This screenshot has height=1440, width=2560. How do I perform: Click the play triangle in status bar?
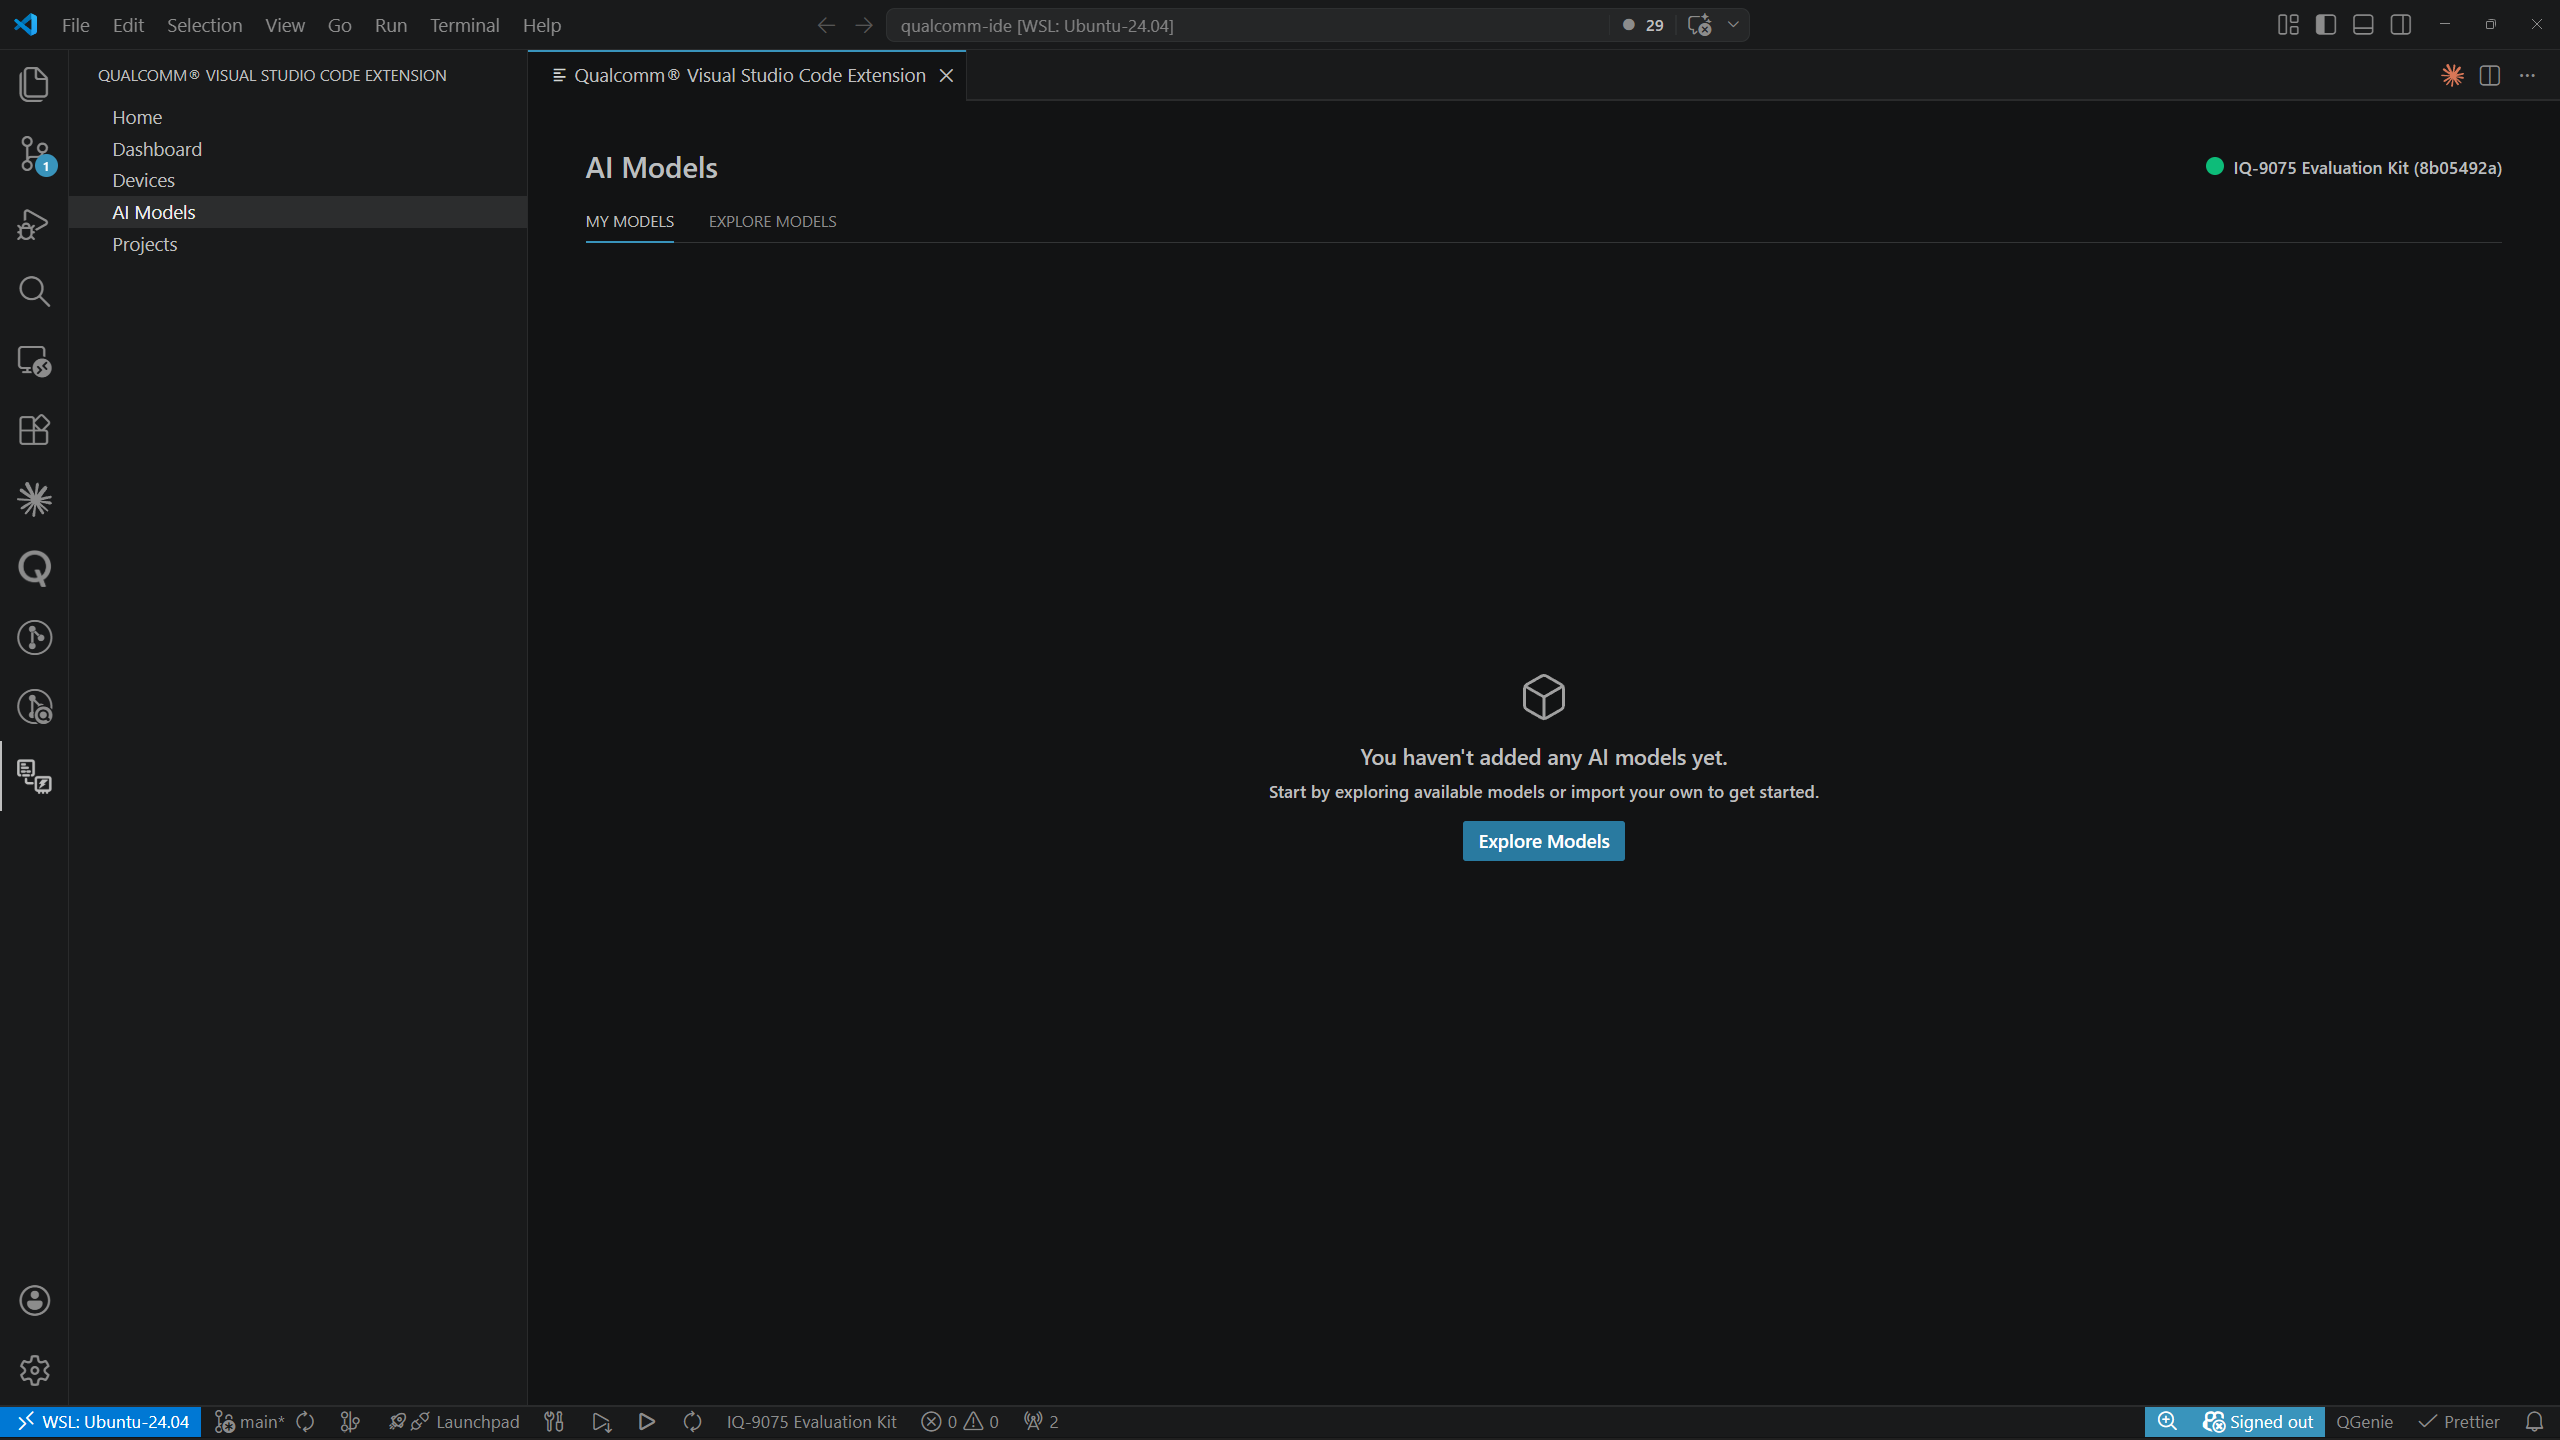(x=647, y=1422)
